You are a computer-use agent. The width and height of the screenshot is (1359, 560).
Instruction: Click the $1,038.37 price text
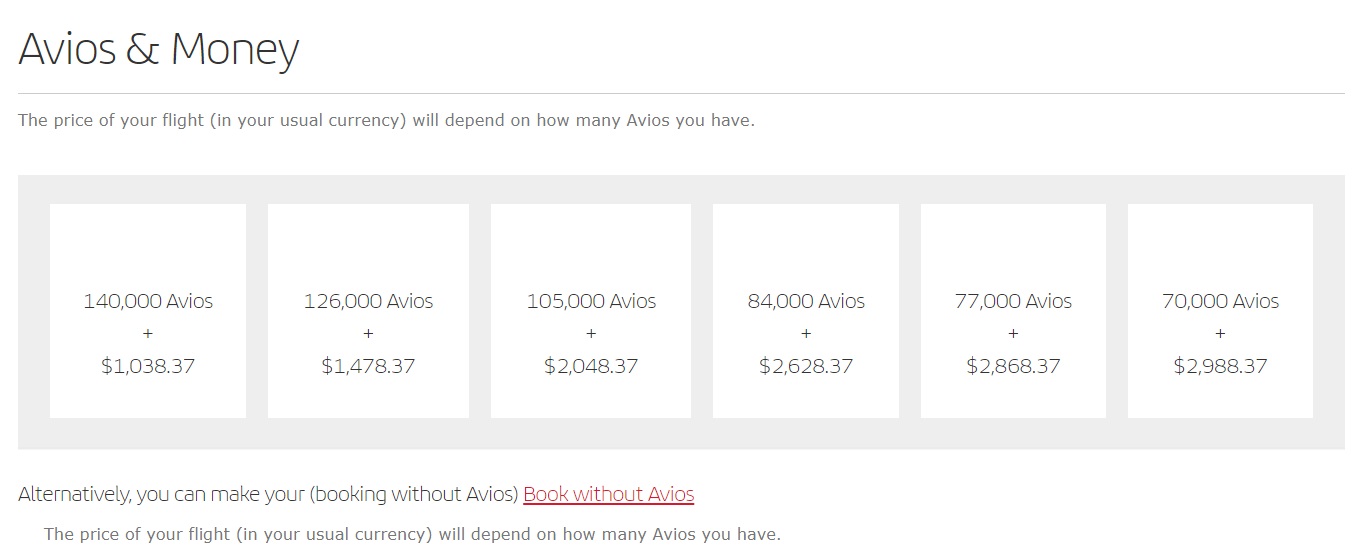148,366
